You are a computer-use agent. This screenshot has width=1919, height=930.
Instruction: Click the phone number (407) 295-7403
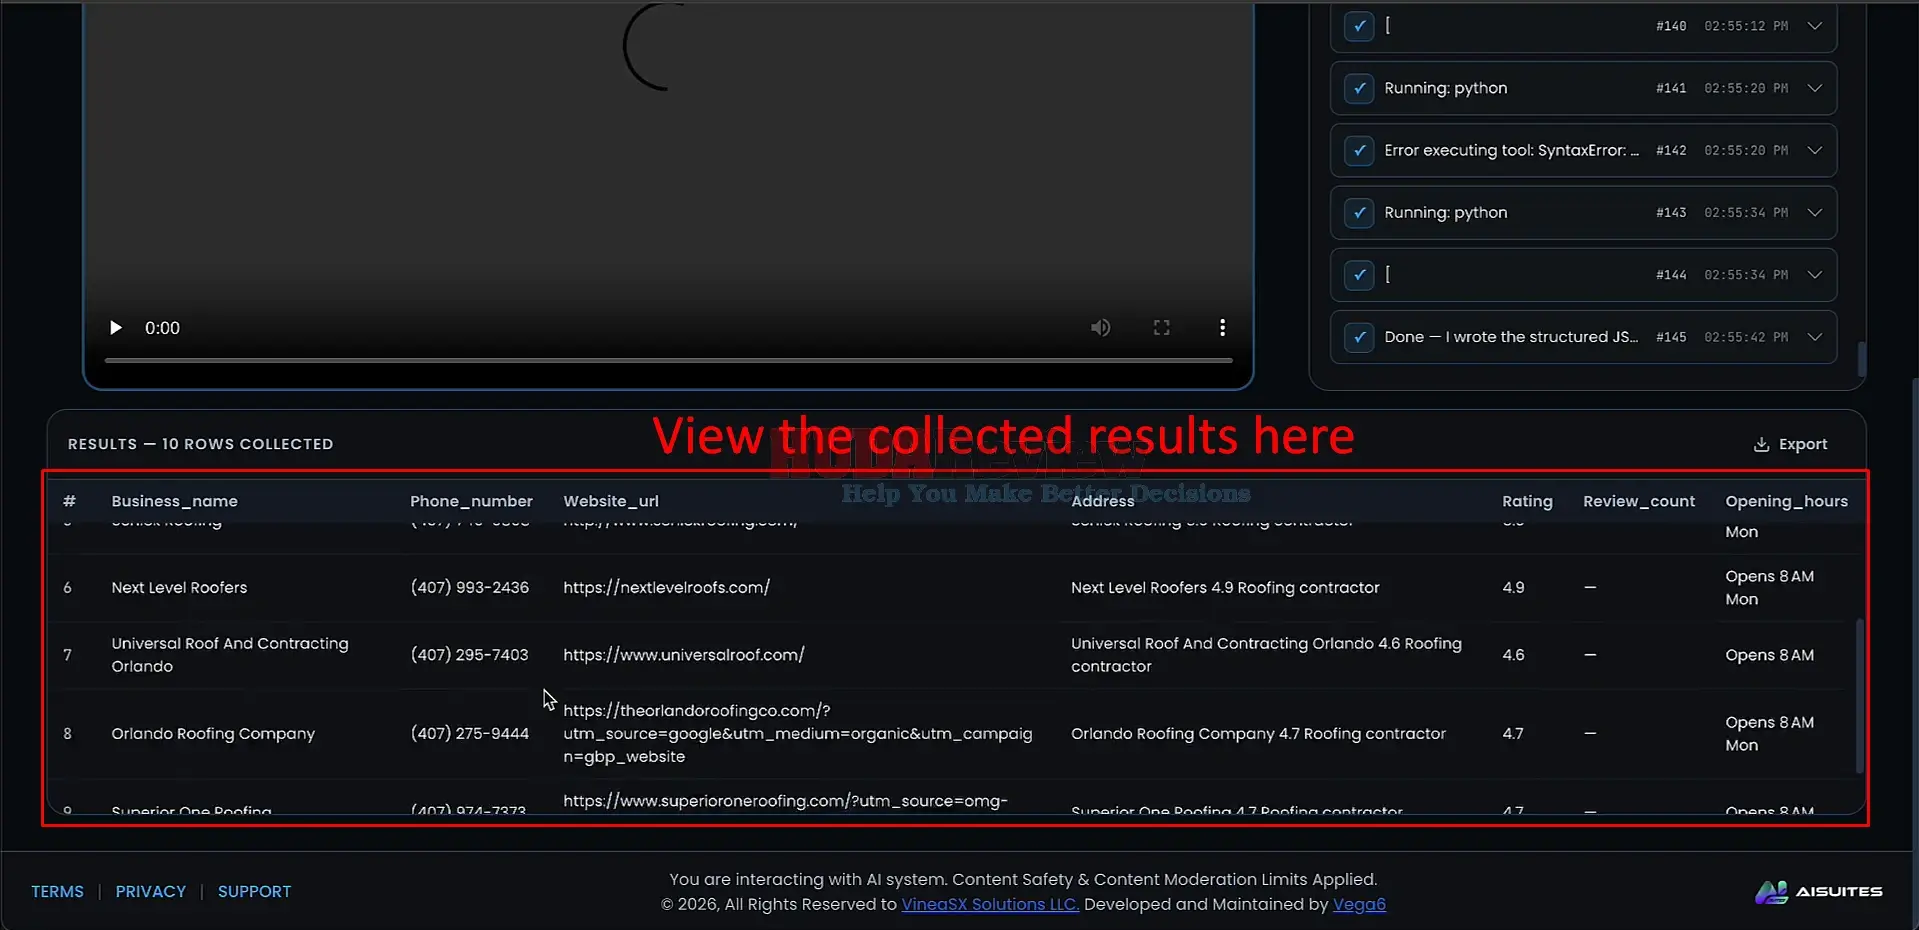tap(469, 655)
